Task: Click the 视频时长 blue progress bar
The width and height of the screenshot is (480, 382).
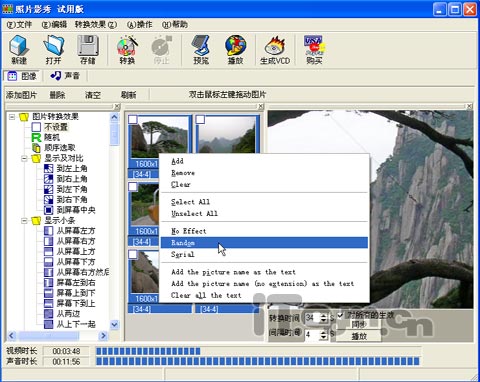Action: click(148, 351)
